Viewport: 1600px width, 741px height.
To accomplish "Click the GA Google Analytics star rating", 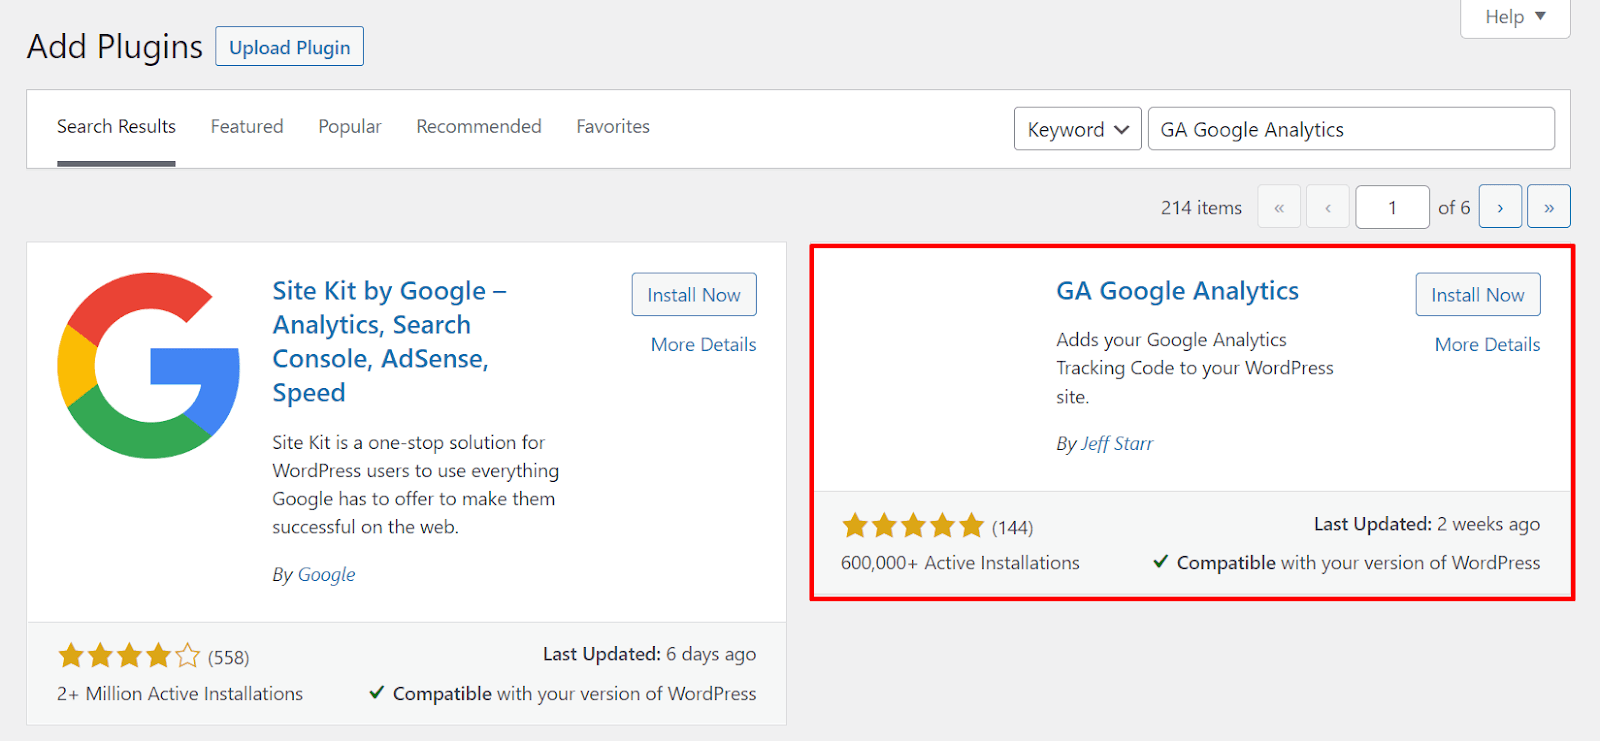I will pos(913,526).
